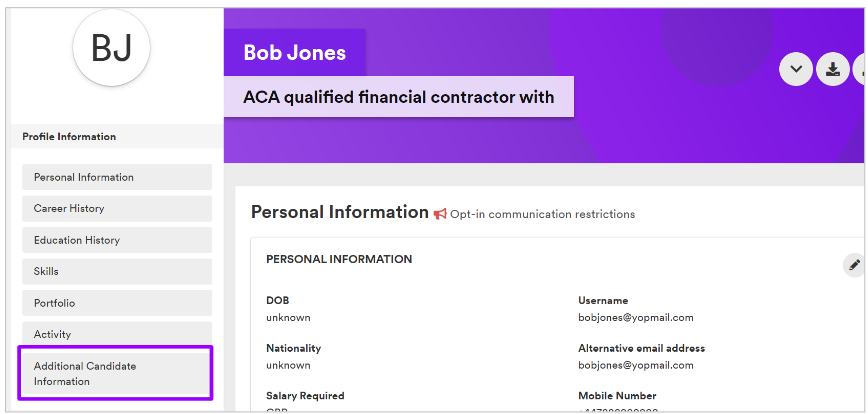Open Personal Information sidebar item
The width and height of the screenshot is (868, 414).
coord(117,177)
